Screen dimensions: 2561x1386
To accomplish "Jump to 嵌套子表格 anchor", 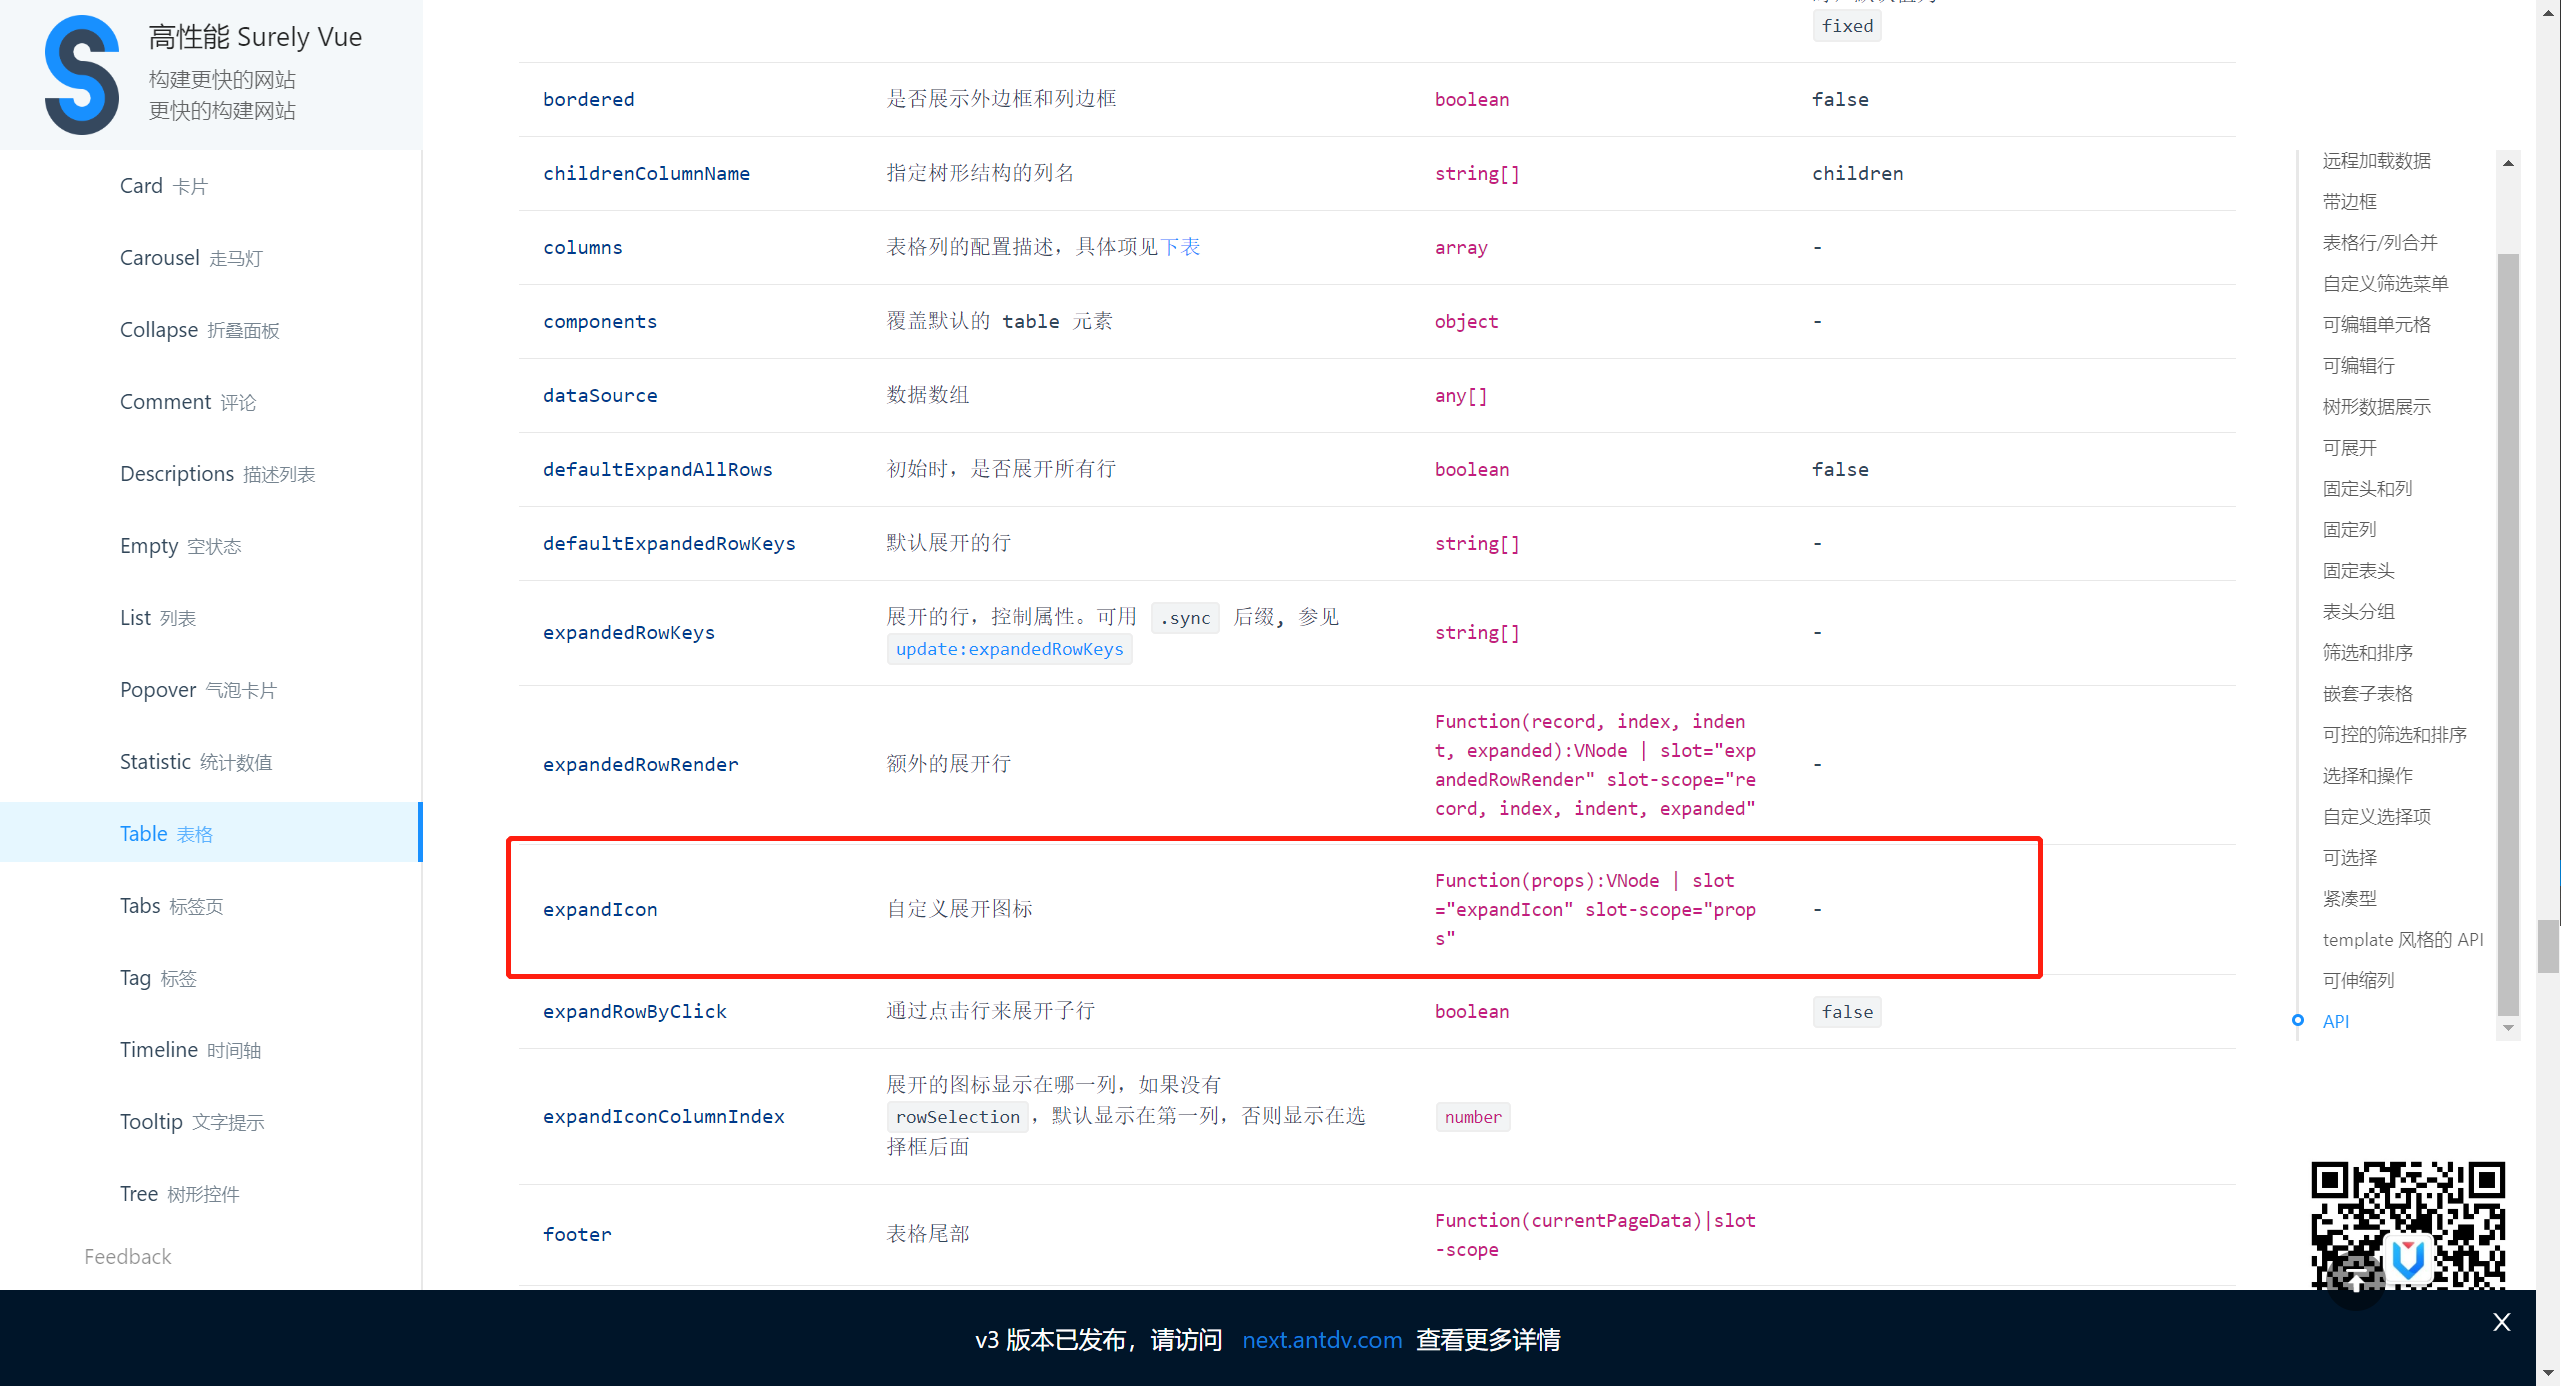I will pyautogui.click(x=2367, y=694).
